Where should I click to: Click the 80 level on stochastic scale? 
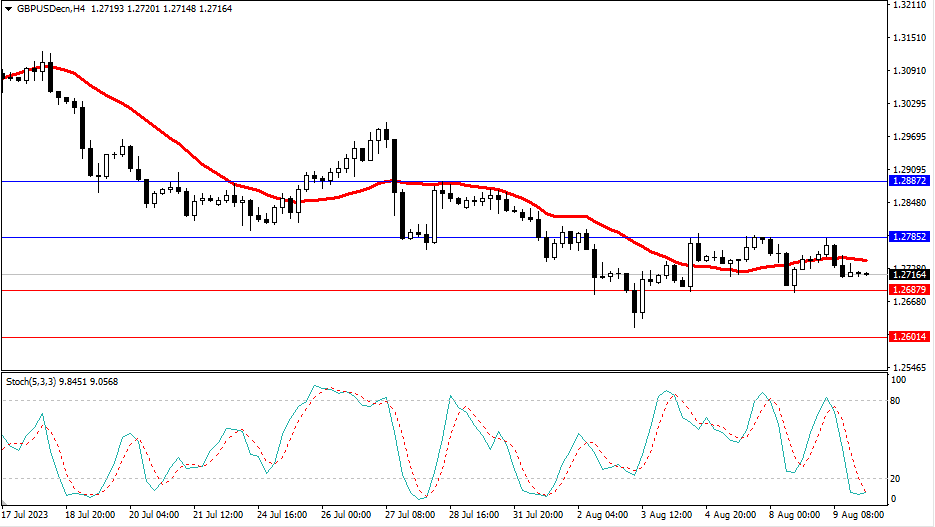[x=897, y=401]
